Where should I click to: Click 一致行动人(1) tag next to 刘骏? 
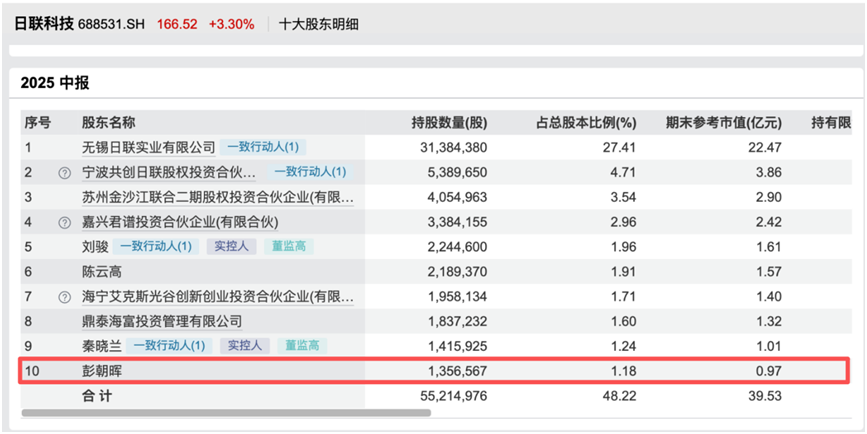[x=156, y=247]
